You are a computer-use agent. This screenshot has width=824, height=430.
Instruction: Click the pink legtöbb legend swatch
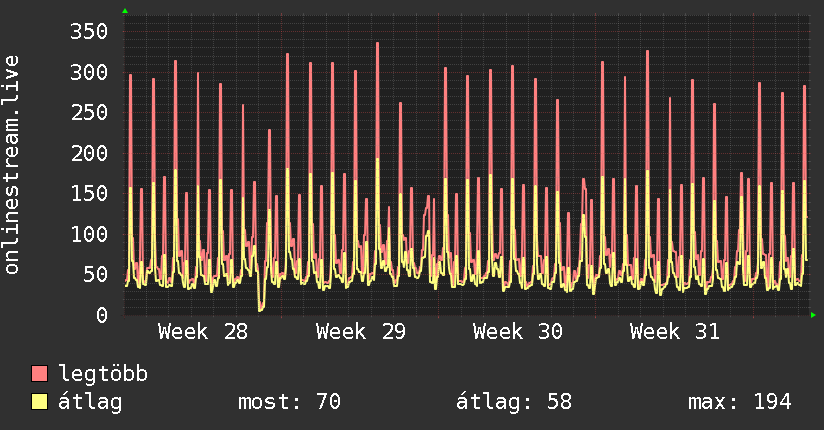pos(39,373)
